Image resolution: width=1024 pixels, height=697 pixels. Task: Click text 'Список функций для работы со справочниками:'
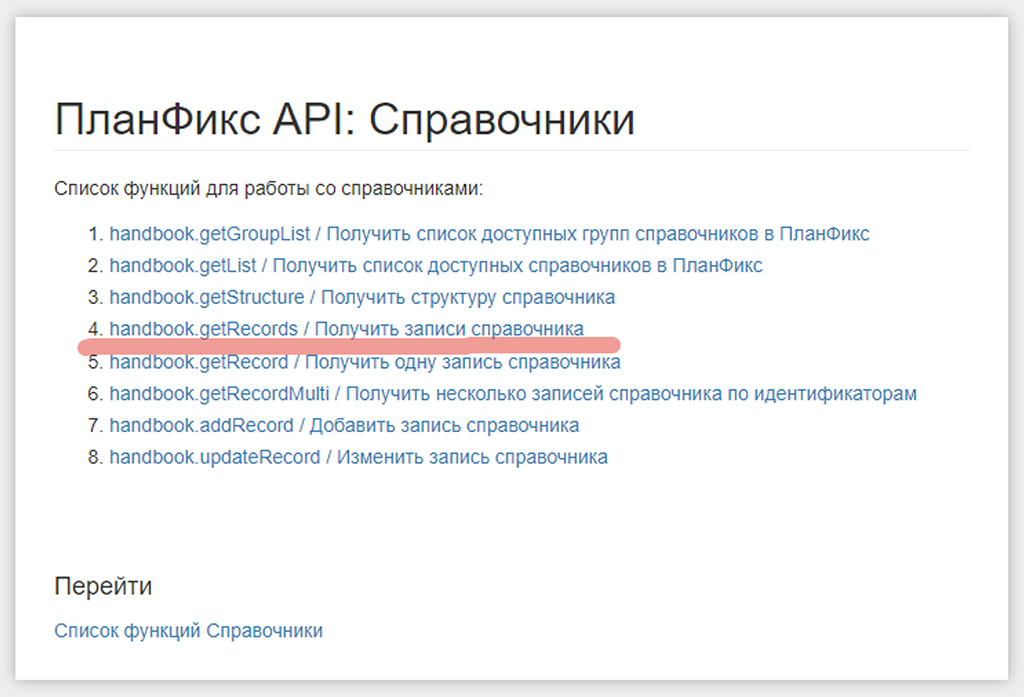[x=268, y=189]
